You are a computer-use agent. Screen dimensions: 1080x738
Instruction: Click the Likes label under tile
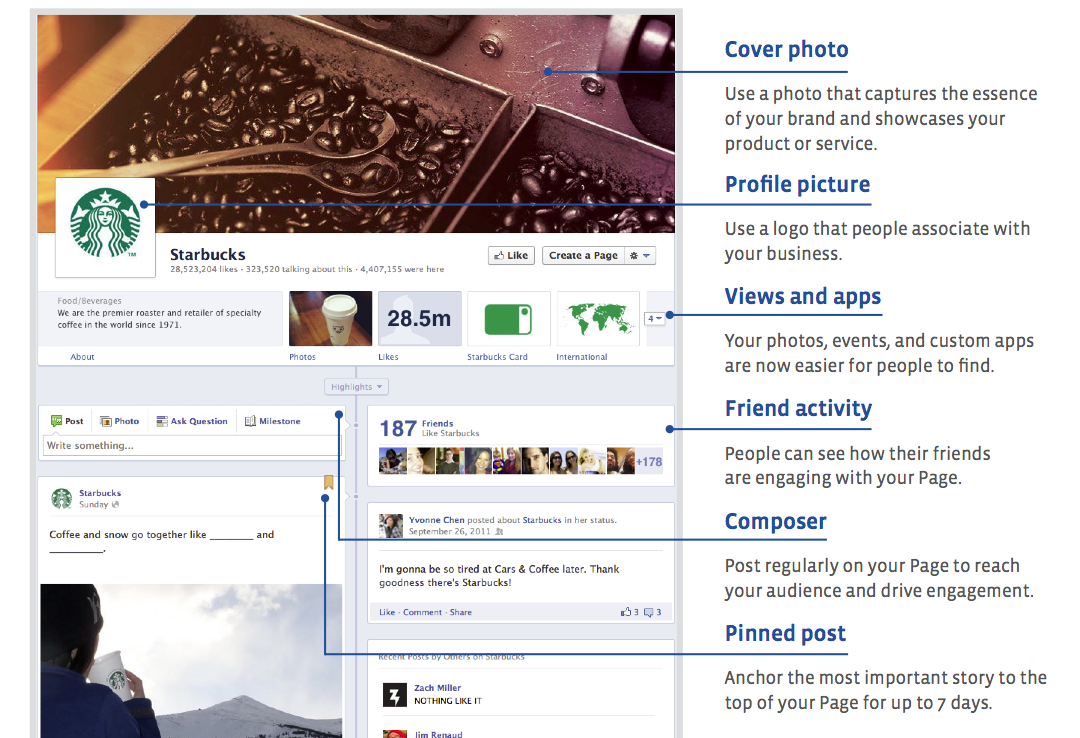(x=388, y=357)
